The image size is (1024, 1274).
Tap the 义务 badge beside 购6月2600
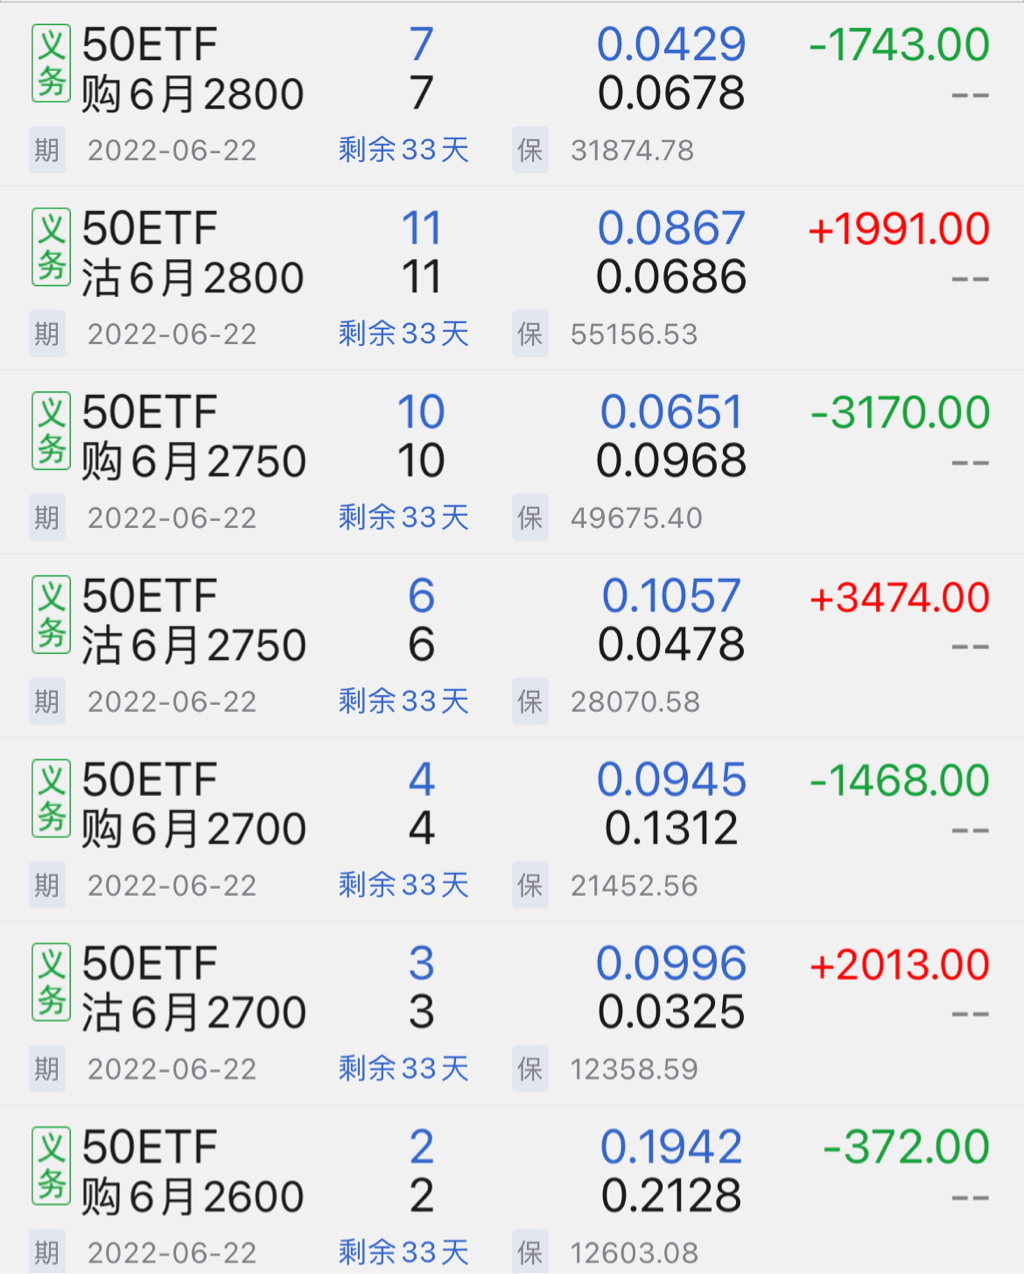pyautogui.click(x=51, y=1167)
